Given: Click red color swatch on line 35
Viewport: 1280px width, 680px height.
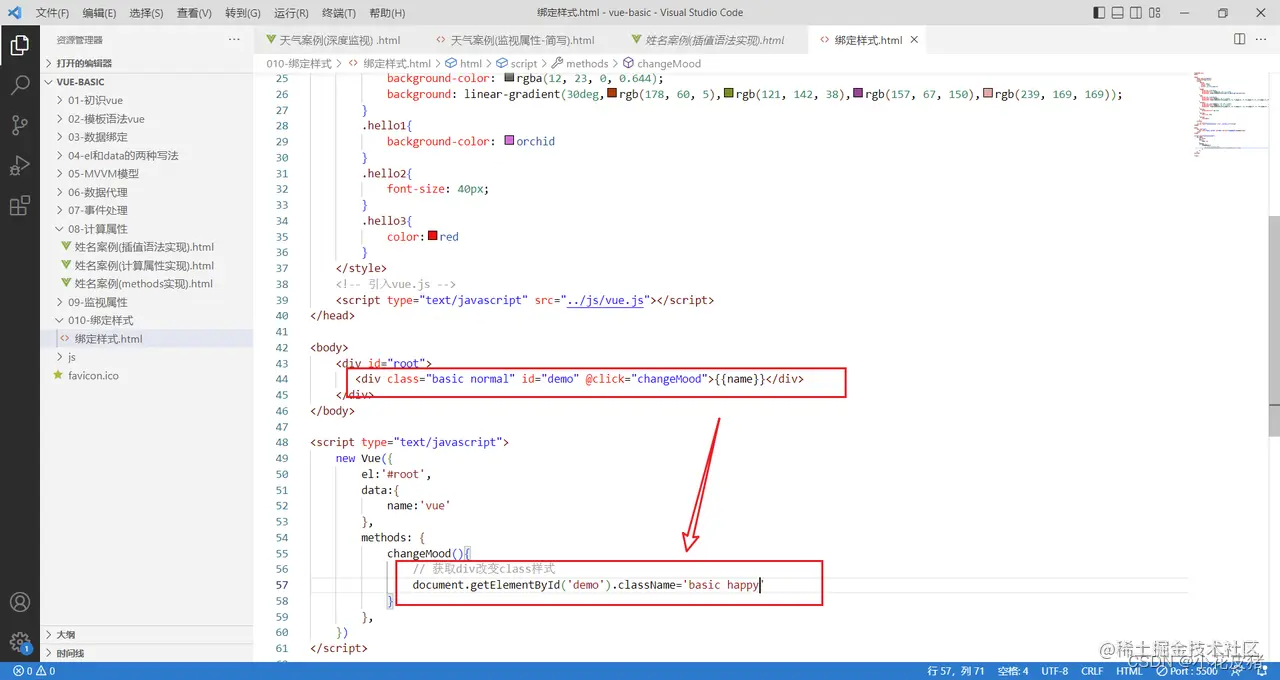Looking at the screenshot, I should [432, 236].
